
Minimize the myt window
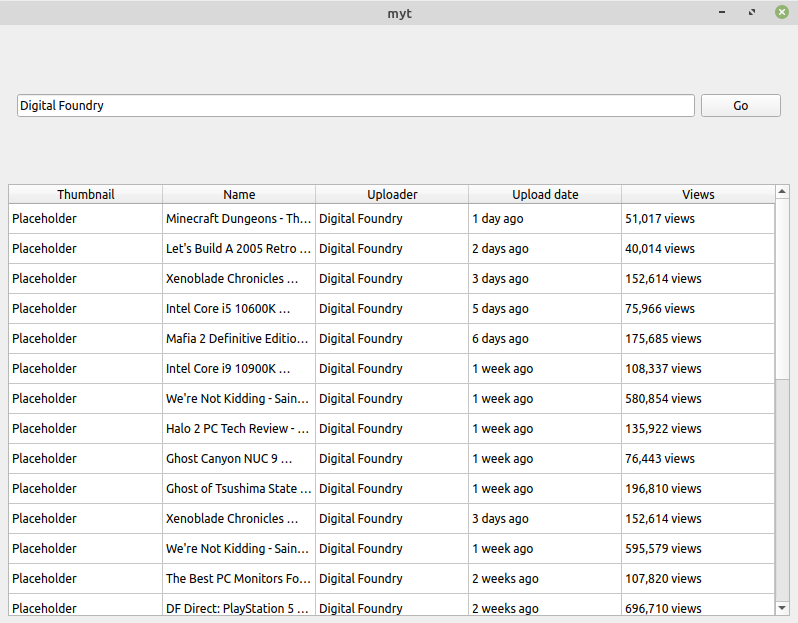tap(722, 12)
